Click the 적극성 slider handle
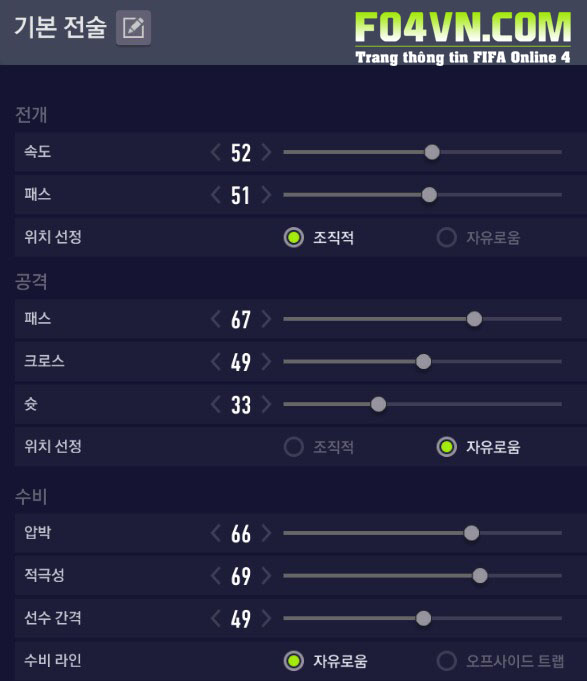This screenshot has height=681, width=587. (x=480, y=575)
